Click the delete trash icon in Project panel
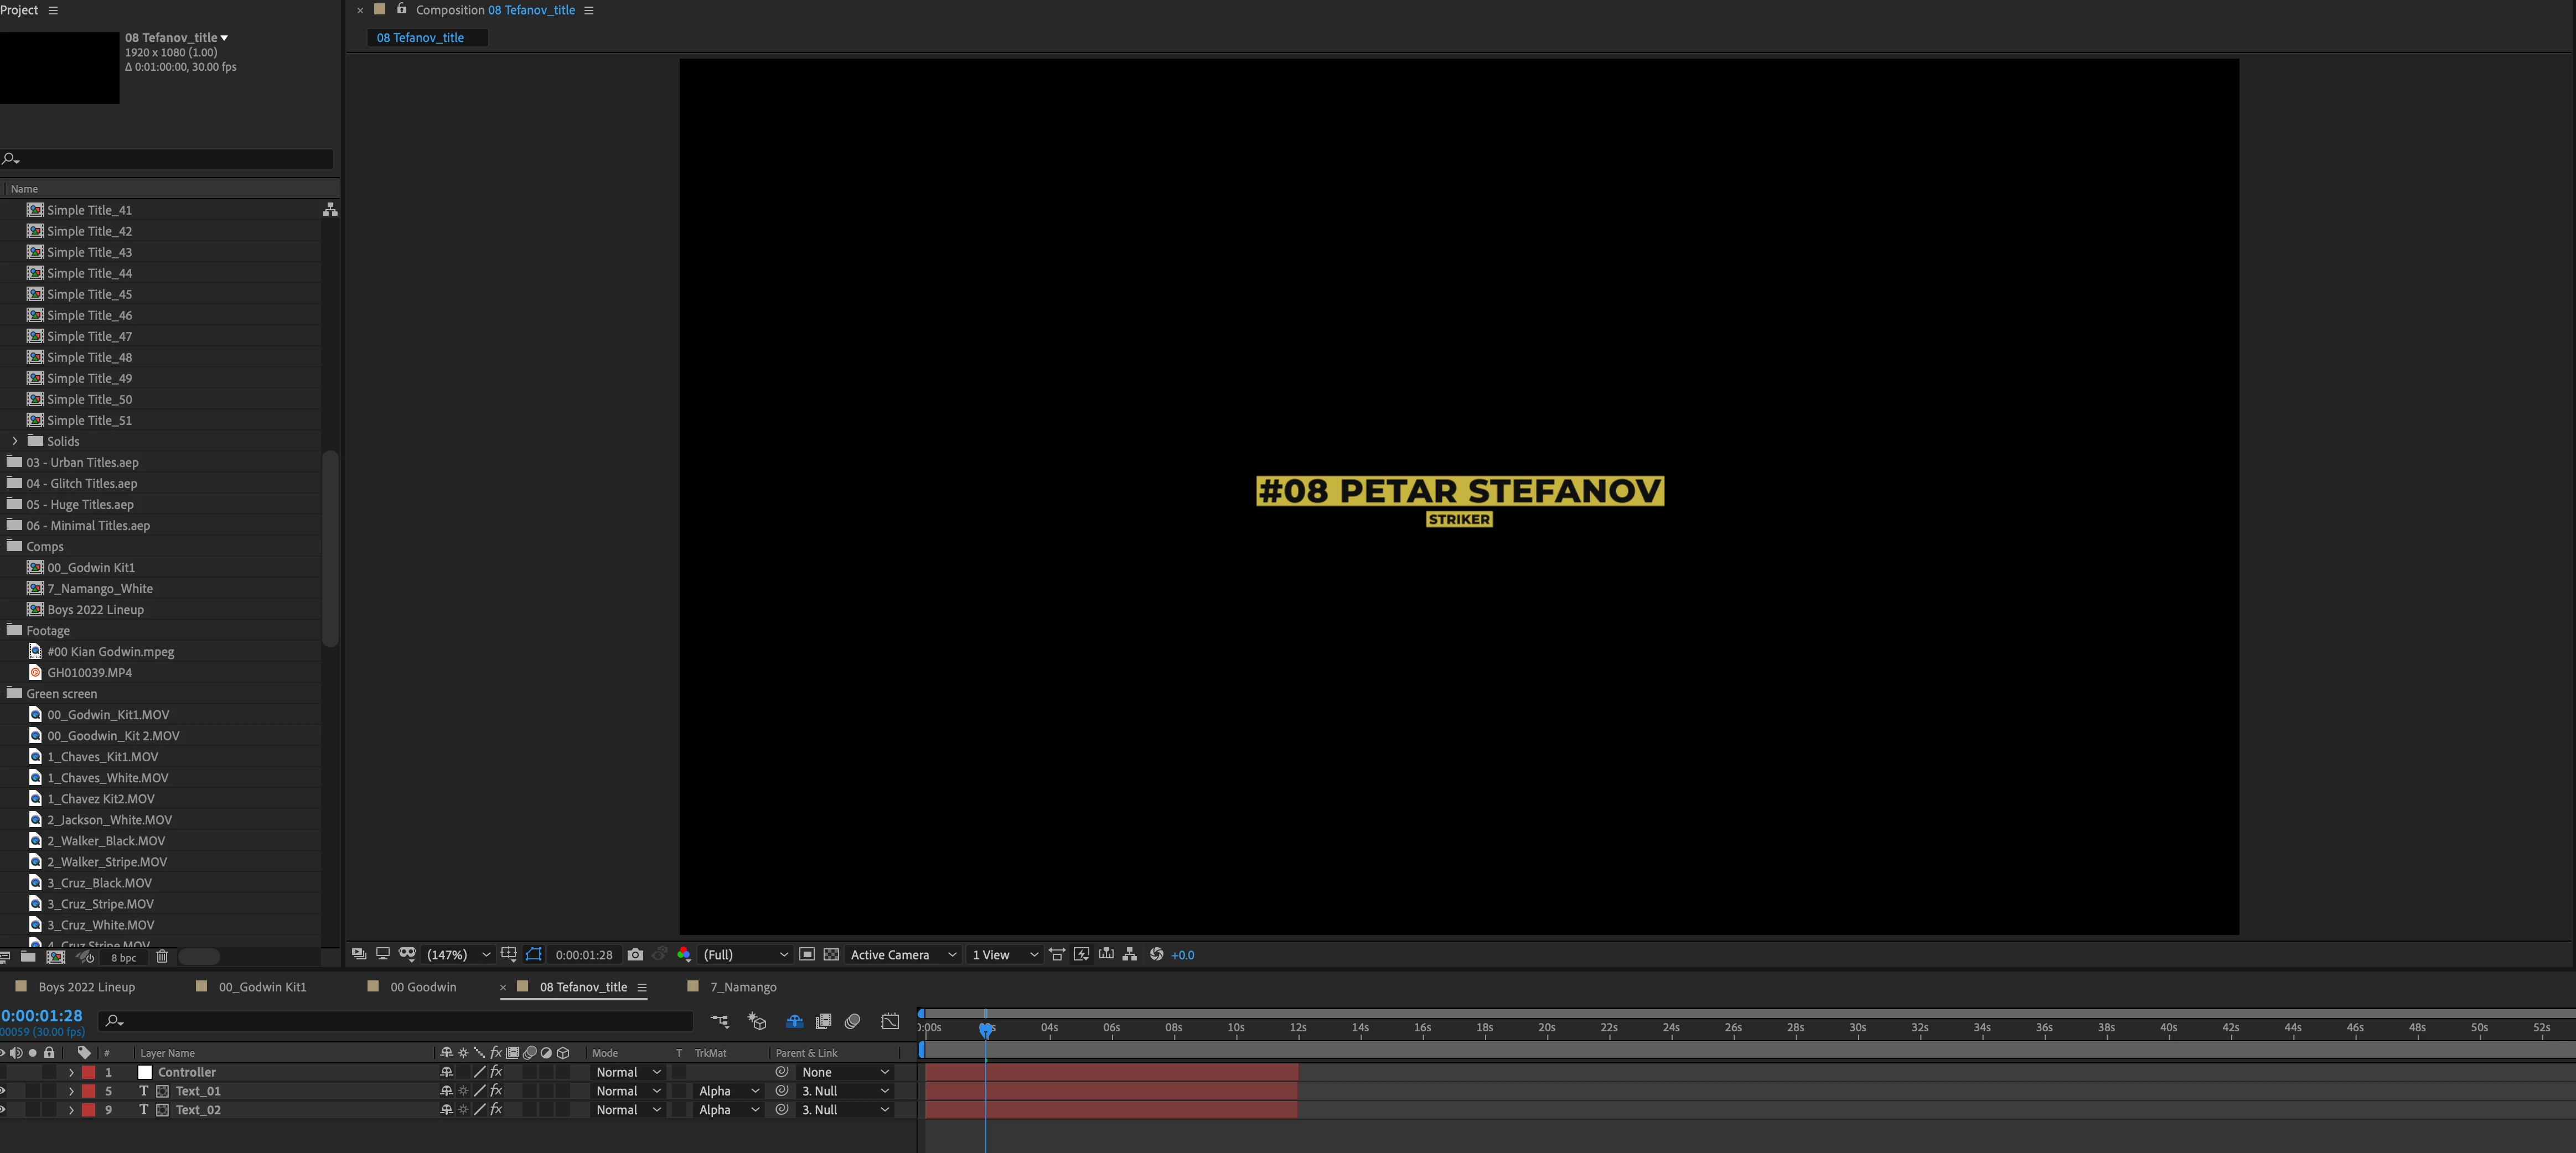The width and height of the screenshot is (2576, 1153). tap(162, 957)
